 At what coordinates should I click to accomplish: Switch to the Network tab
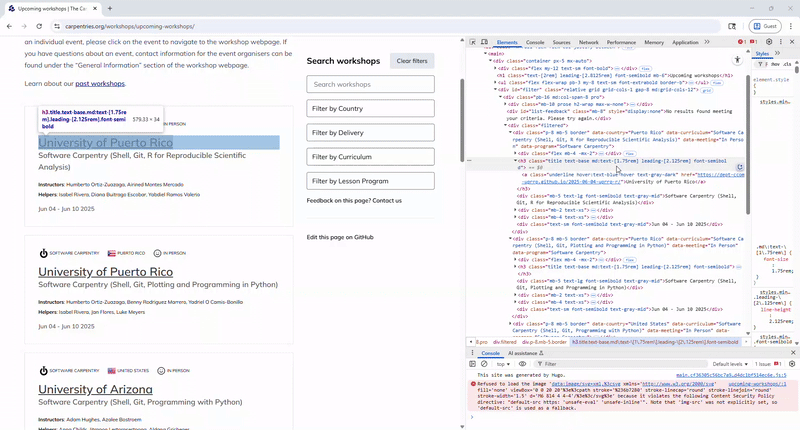coord(588,42)
